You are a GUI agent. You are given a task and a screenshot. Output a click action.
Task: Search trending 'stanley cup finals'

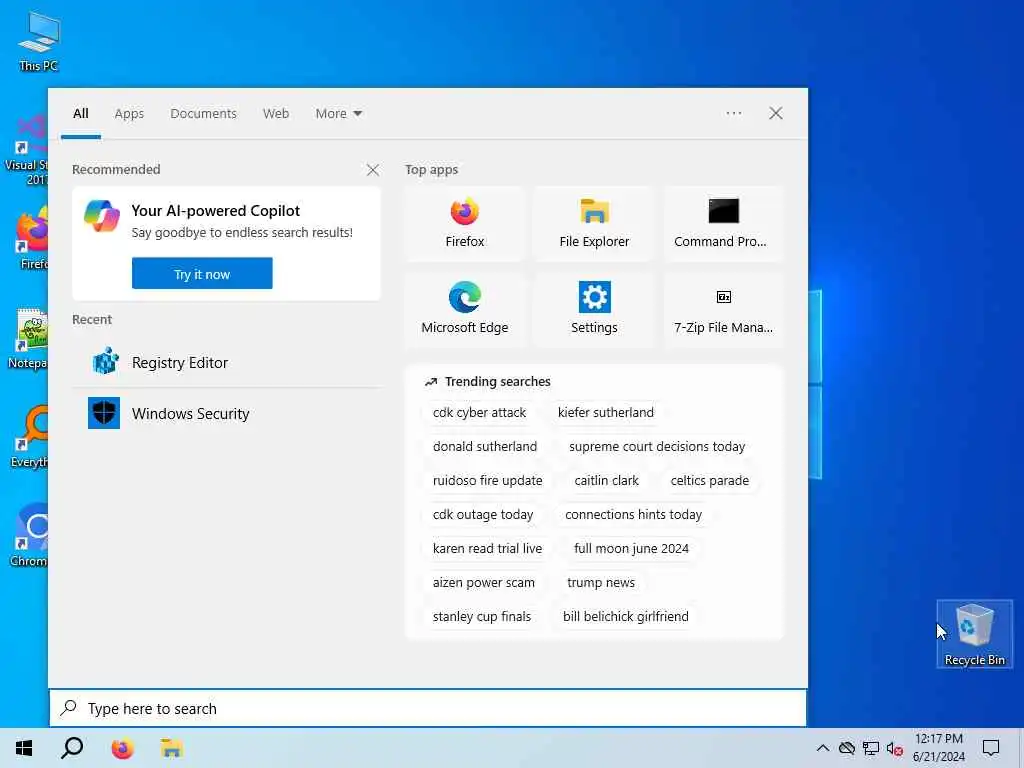(481, 616)
